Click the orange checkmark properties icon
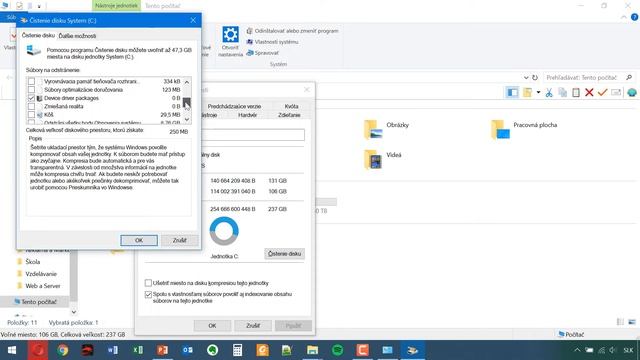This screenshot has height=360, width=640. [602, 93]
